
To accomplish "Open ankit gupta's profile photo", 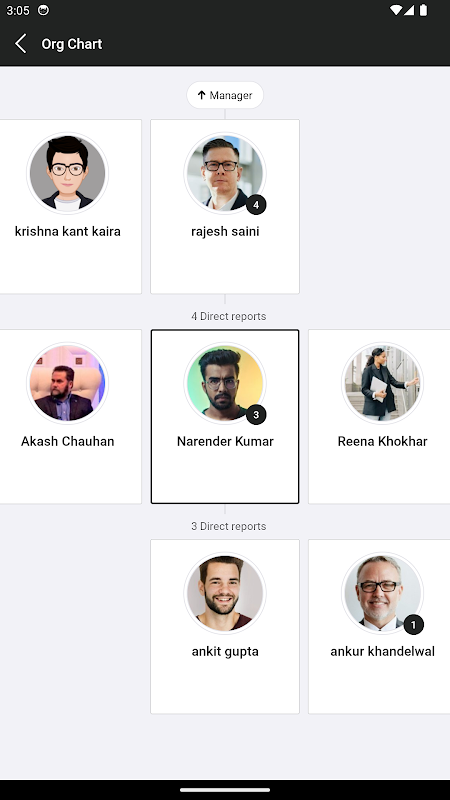I will click(x=225, y=593).
